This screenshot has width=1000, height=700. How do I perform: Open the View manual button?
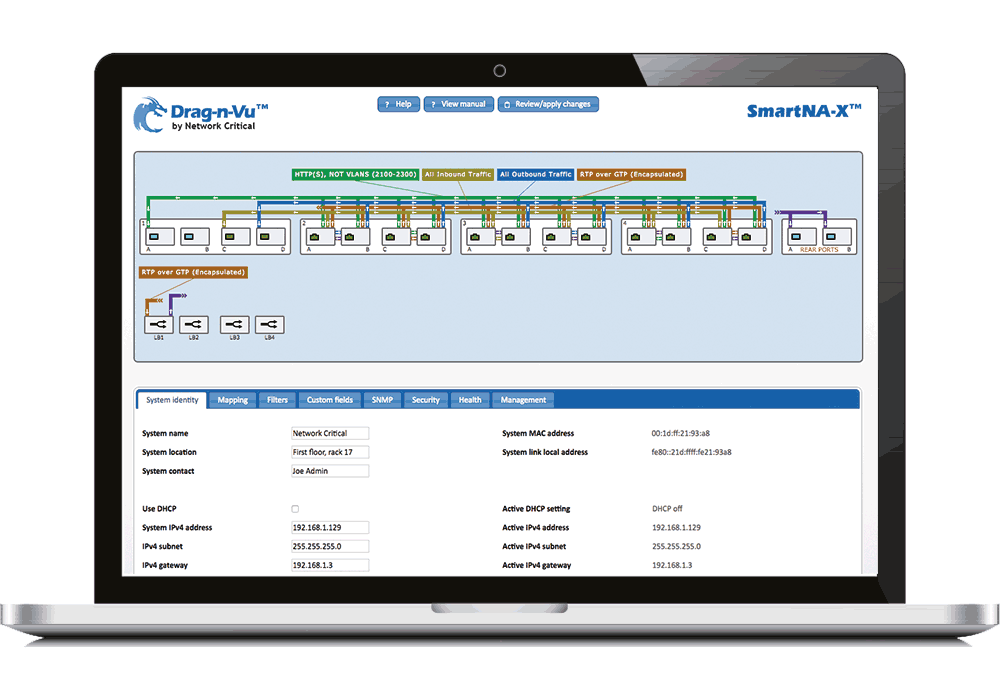tap(459, 104)
